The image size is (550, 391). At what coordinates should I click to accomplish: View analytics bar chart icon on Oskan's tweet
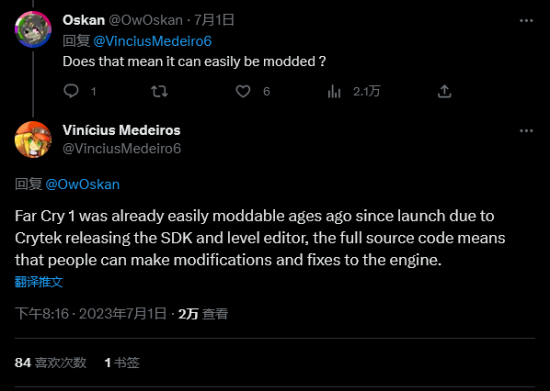334,92
